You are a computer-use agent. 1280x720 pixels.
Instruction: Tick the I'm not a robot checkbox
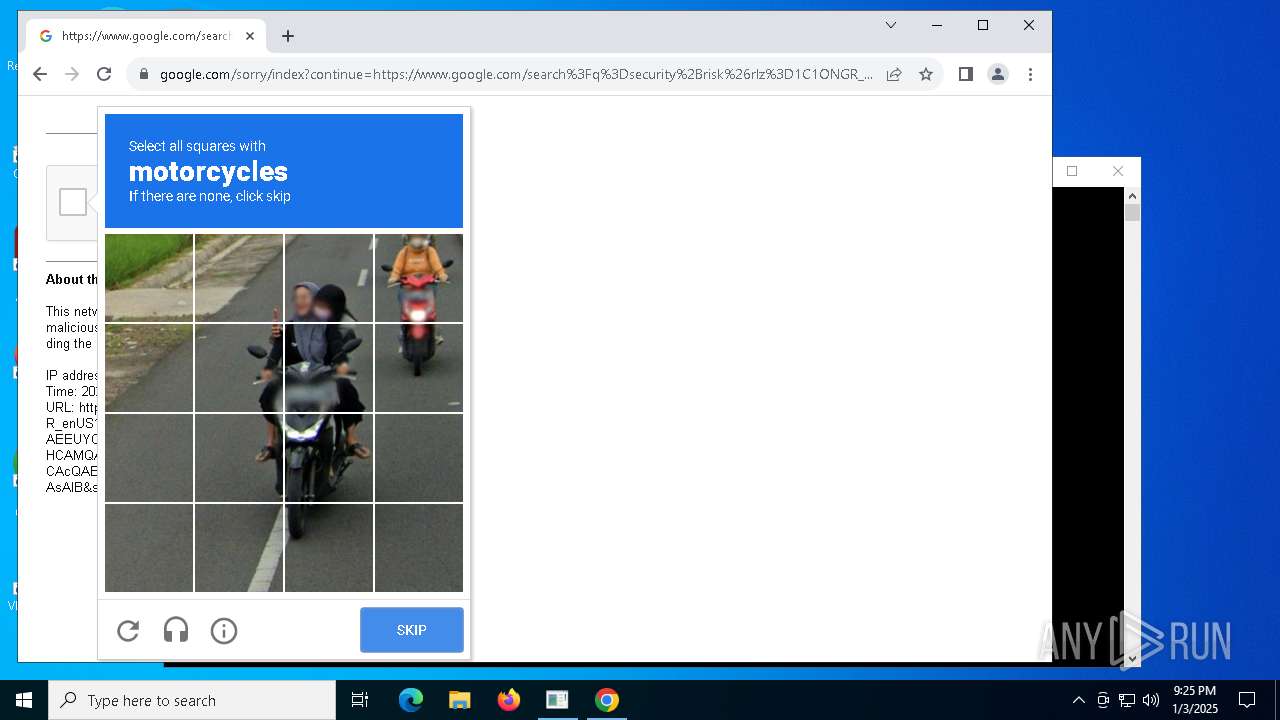point(73,202)
